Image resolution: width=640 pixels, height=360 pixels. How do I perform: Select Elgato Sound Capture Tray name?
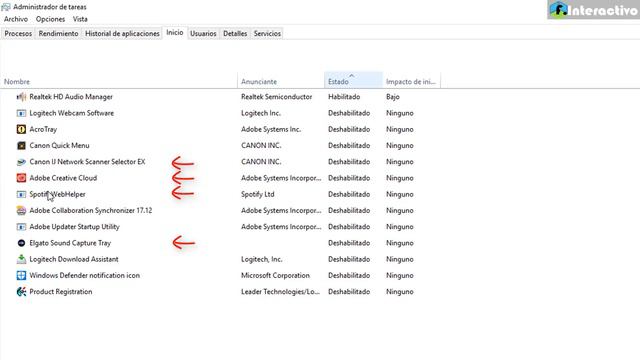point(70,243)
